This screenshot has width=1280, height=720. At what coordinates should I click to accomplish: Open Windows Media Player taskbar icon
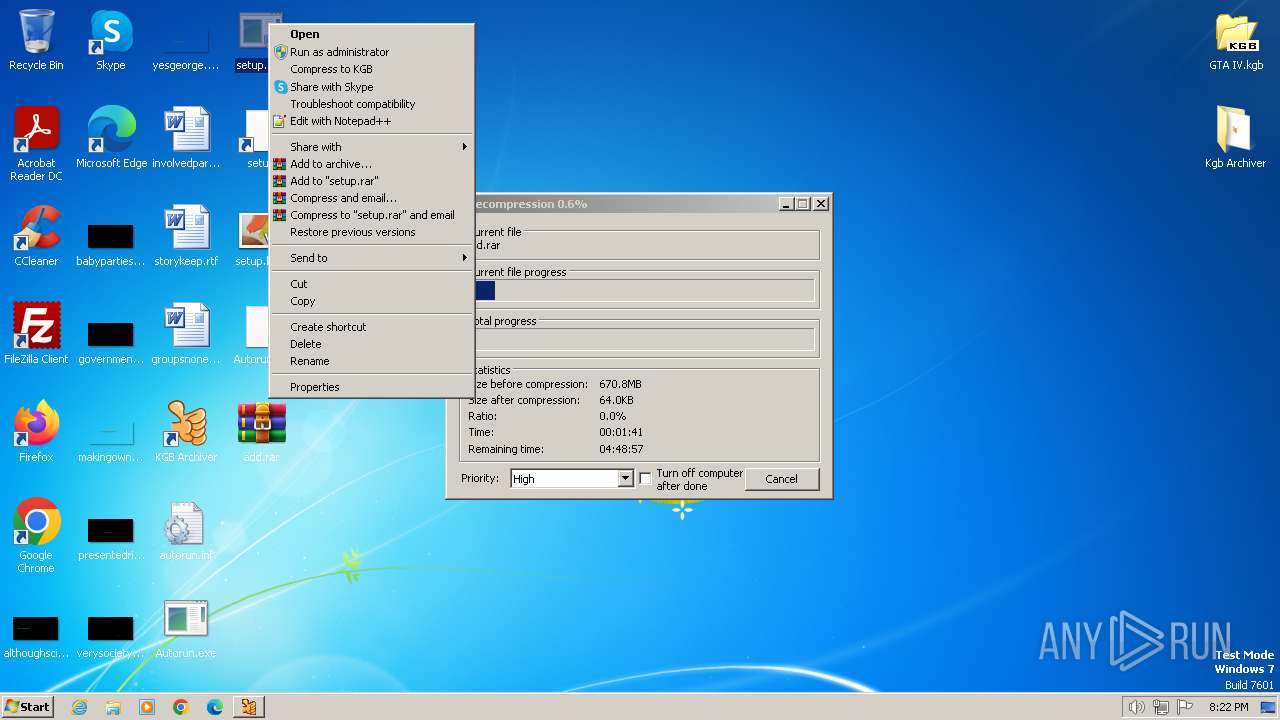point(147,707)
